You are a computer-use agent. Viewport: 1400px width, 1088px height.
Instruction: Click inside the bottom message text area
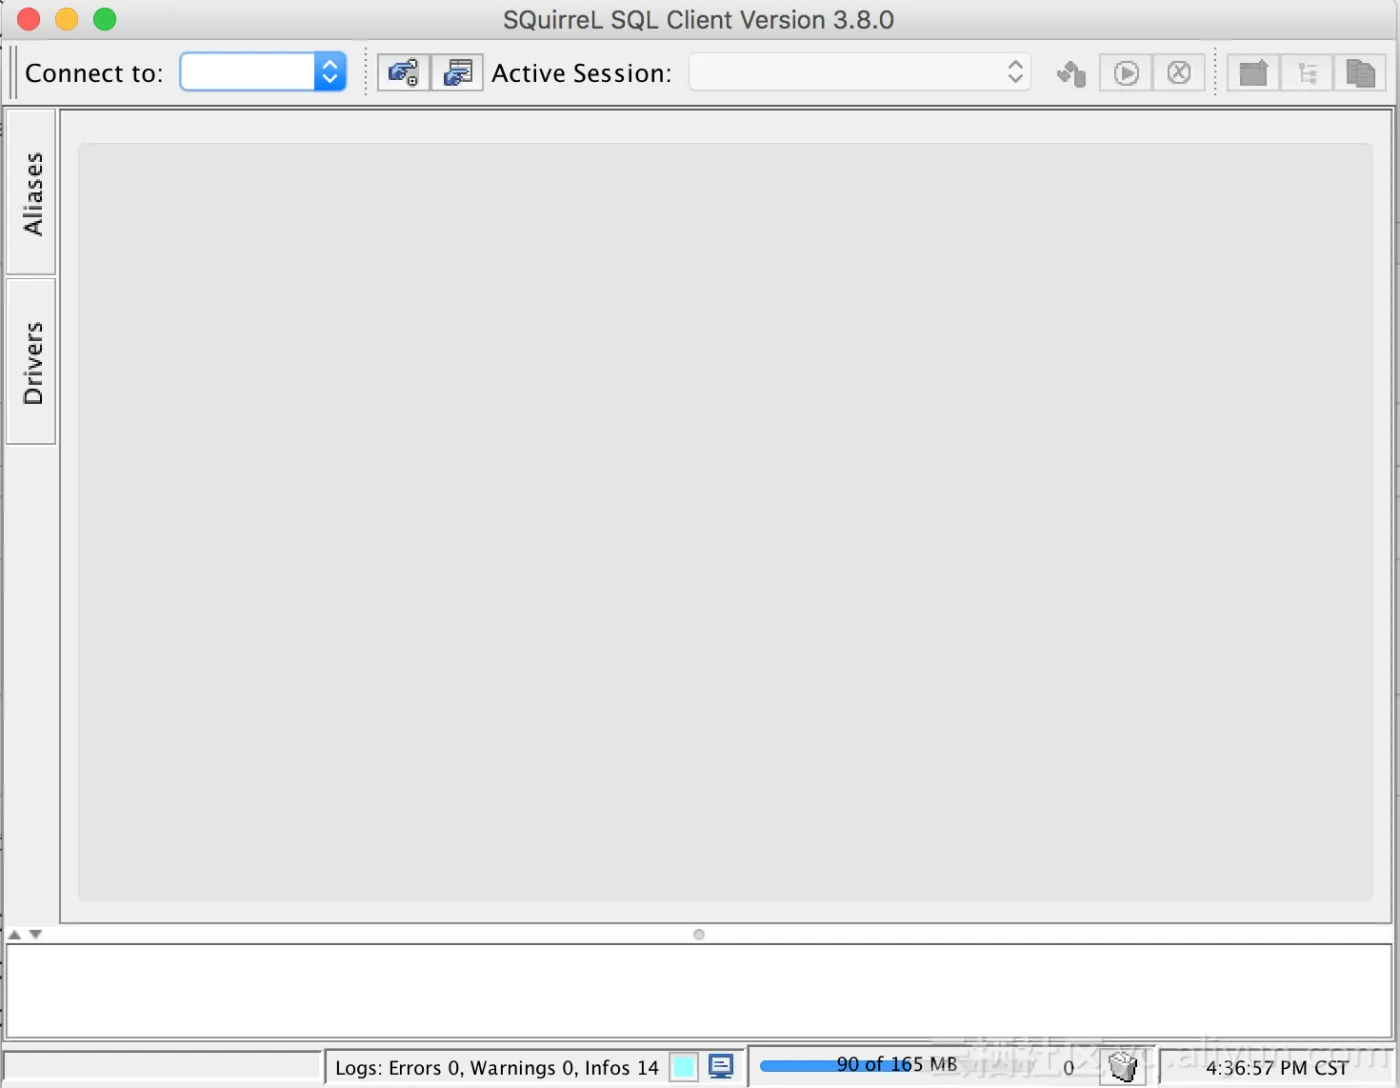(699, 991)
